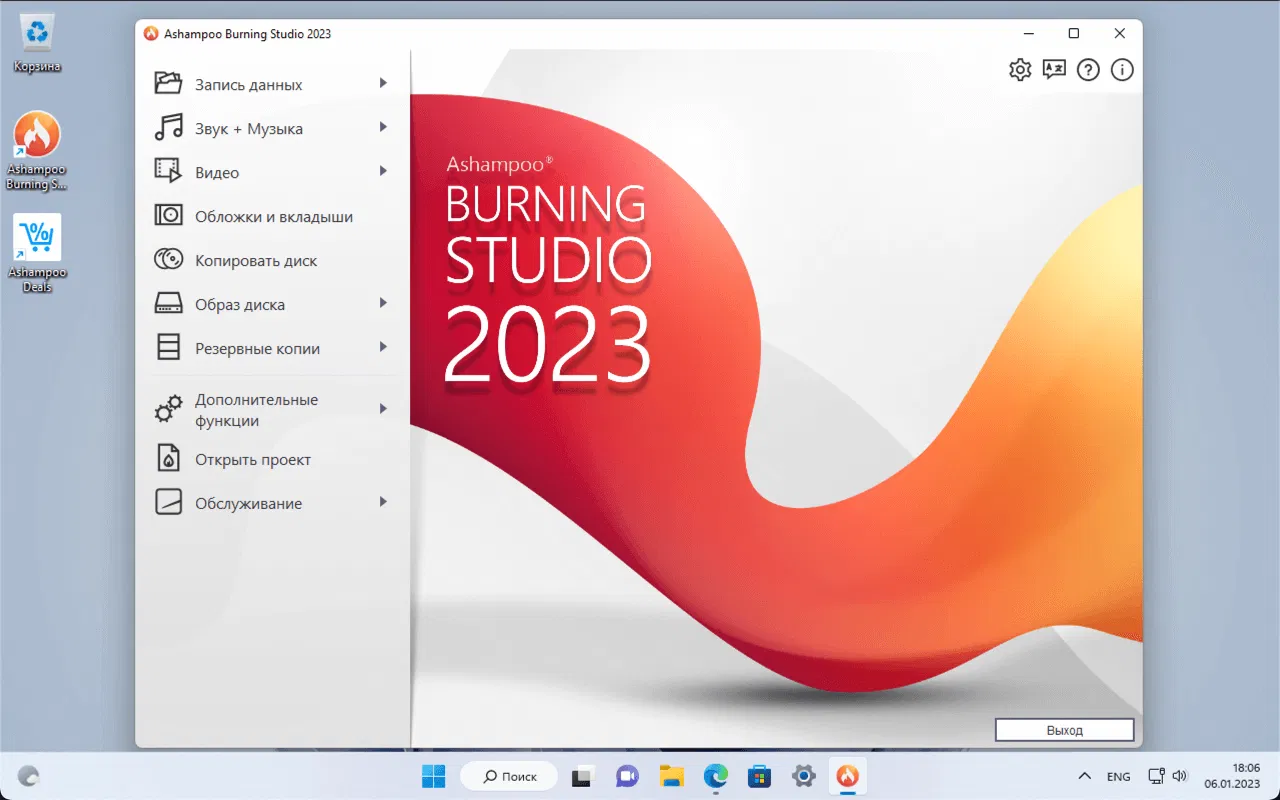Click the Выход button
This screenshot has width=1280, height=800.
tap(1065, 730)
